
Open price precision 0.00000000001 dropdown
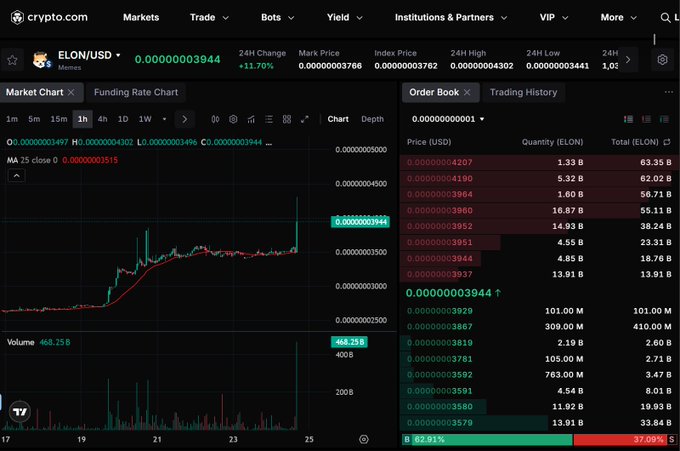pos(448,119)
